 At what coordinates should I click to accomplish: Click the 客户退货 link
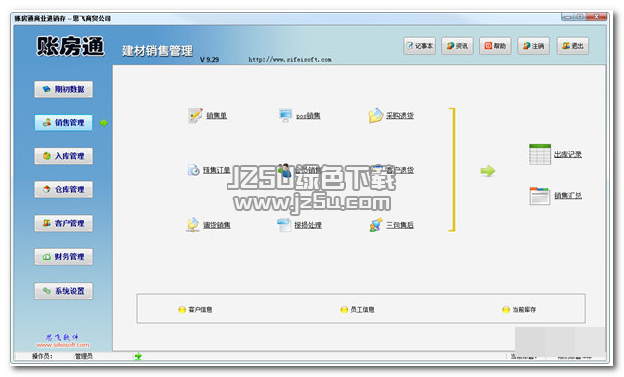400,170
